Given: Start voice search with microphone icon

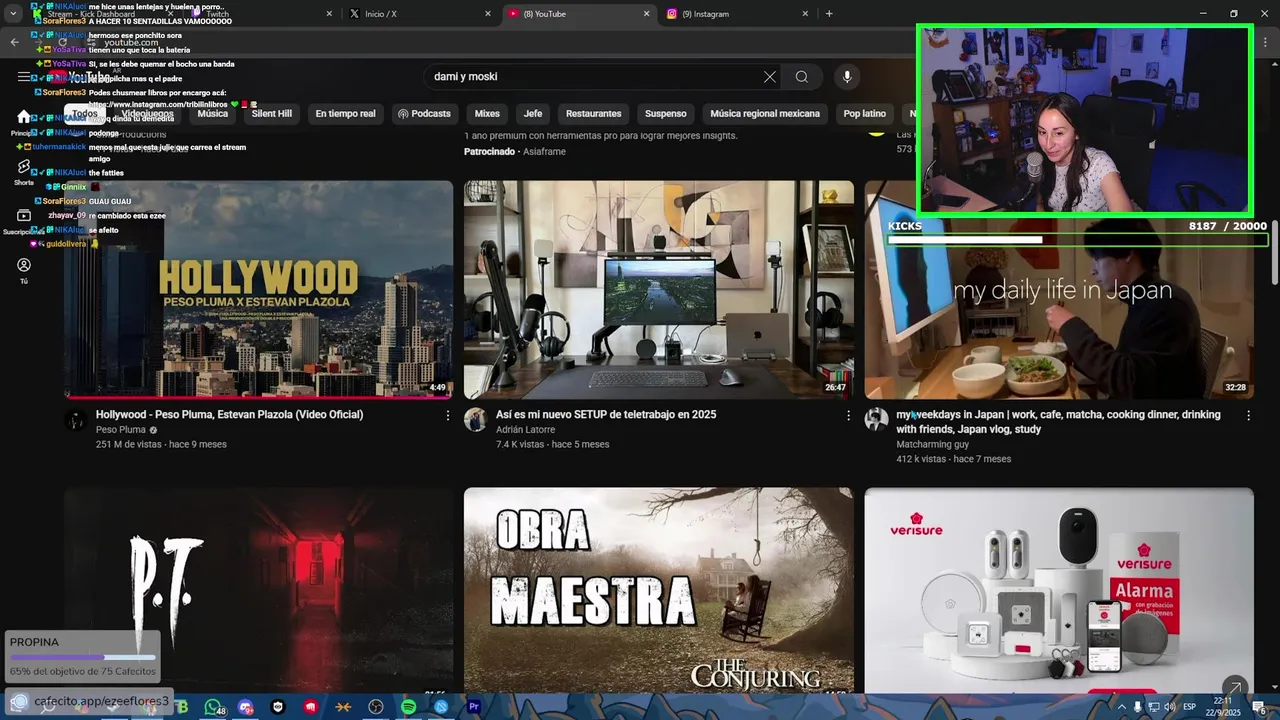Looking at the screenshot, I should tap(847, 77).
